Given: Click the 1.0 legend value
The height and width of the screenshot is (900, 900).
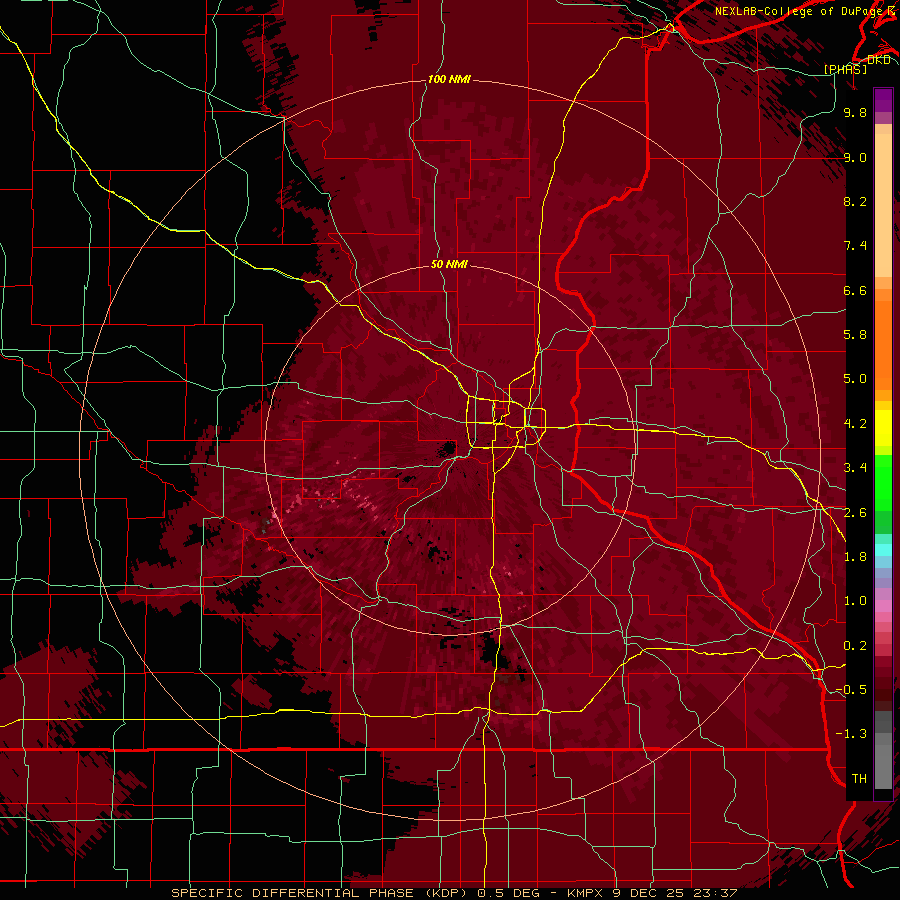Looking at the screenshot, I should 855,601.
